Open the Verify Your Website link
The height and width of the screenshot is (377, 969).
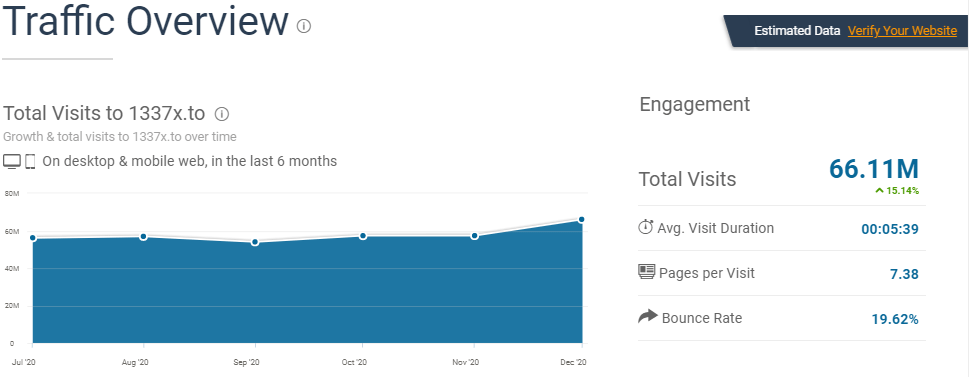[x=902, y=31]
